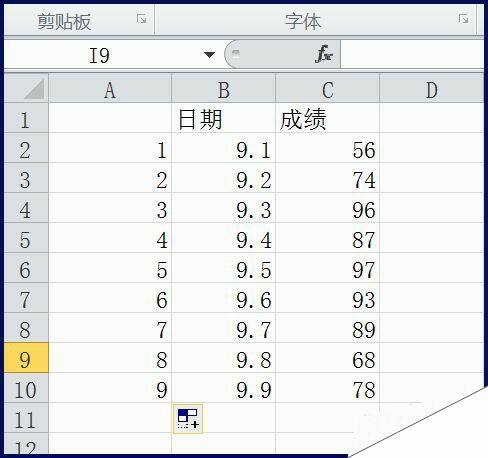Open the Auto Fill Options button

188,418
